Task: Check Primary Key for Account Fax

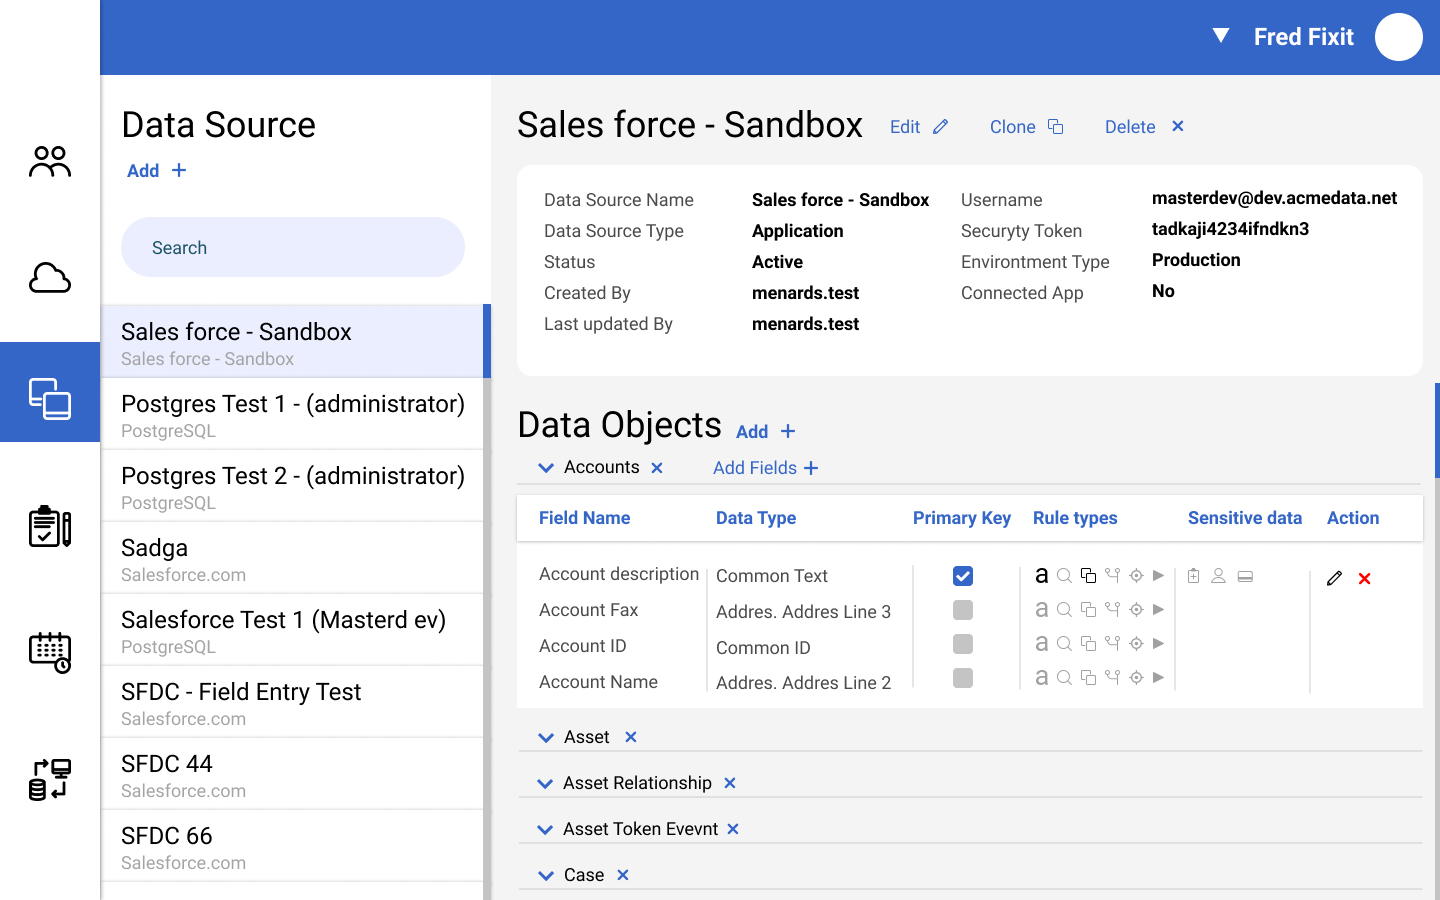Action: coord(963,610)
